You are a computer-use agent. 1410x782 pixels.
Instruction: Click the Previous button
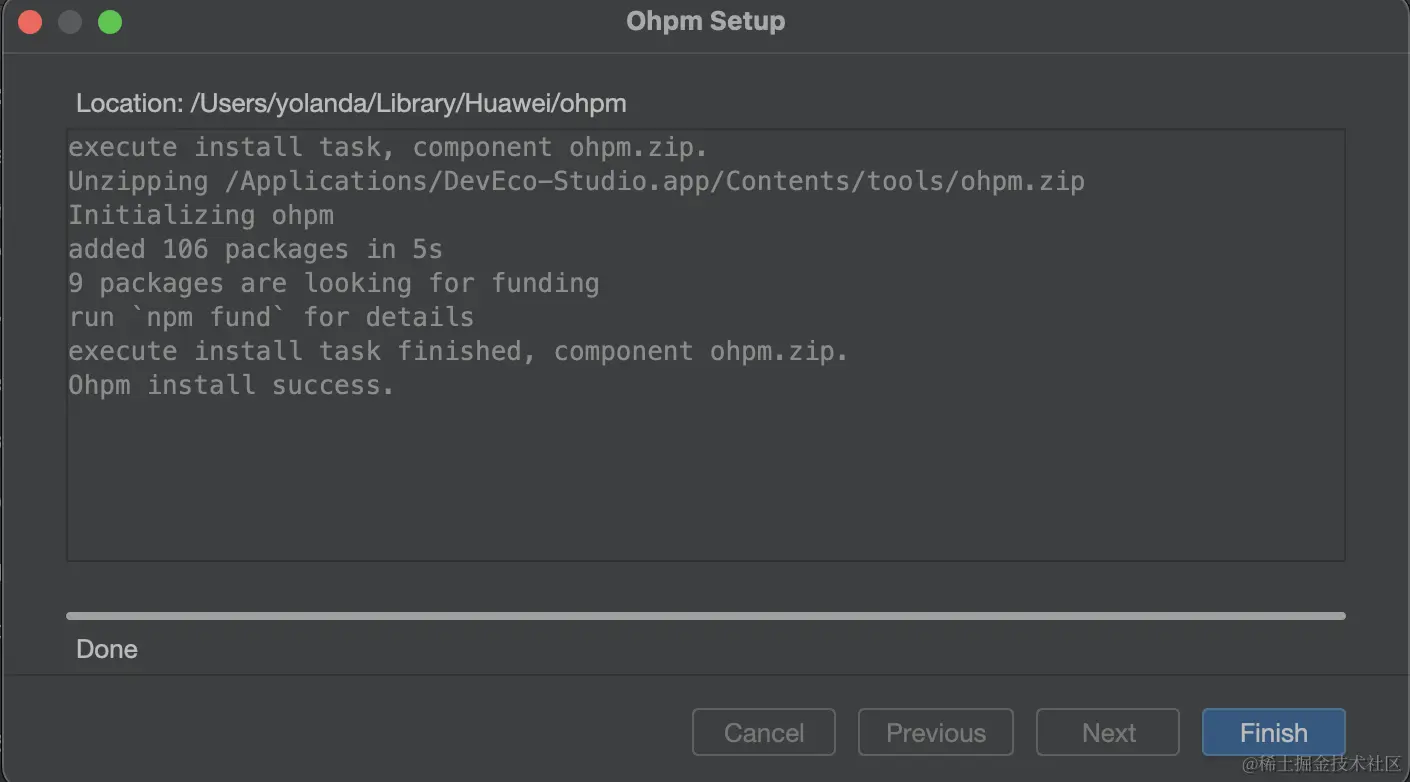click(935, 733)
